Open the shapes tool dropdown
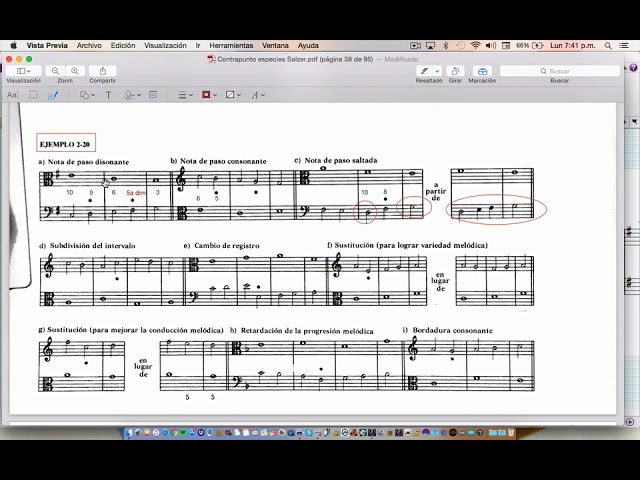This screenshot has width=640, height=480. [x=87, y=95]
